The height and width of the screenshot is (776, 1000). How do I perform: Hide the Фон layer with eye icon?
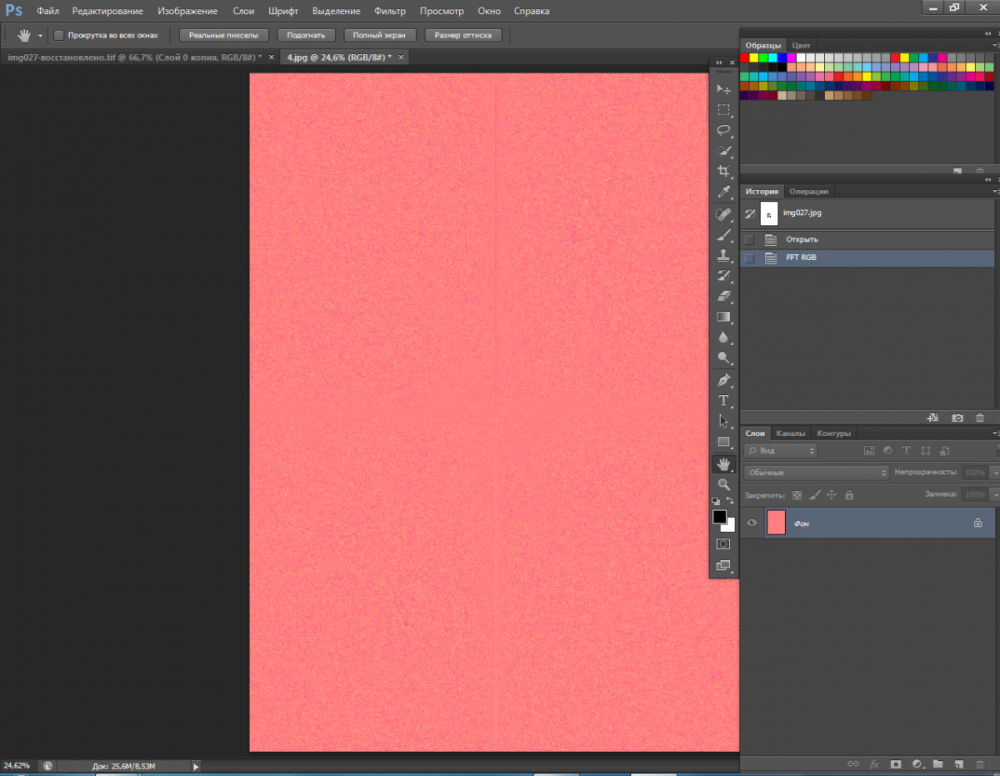coord(752,522)
